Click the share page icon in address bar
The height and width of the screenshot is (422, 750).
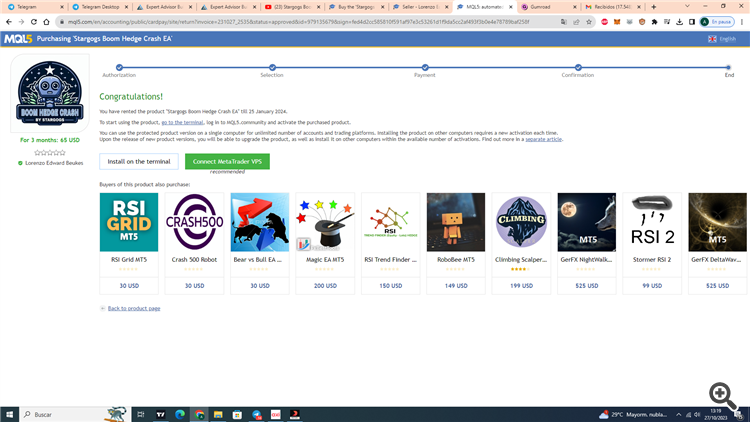tap(576, 22)
